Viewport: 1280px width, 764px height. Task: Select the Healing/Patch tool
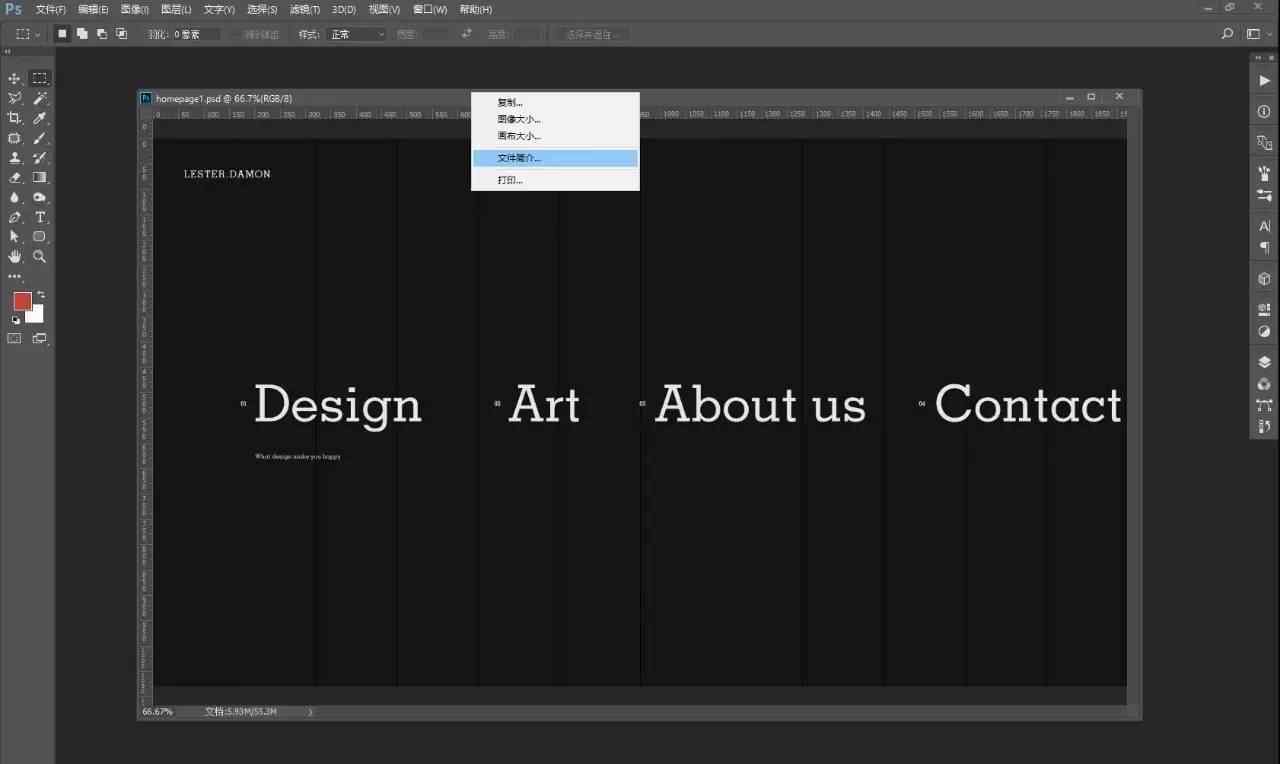click(14, 138)
